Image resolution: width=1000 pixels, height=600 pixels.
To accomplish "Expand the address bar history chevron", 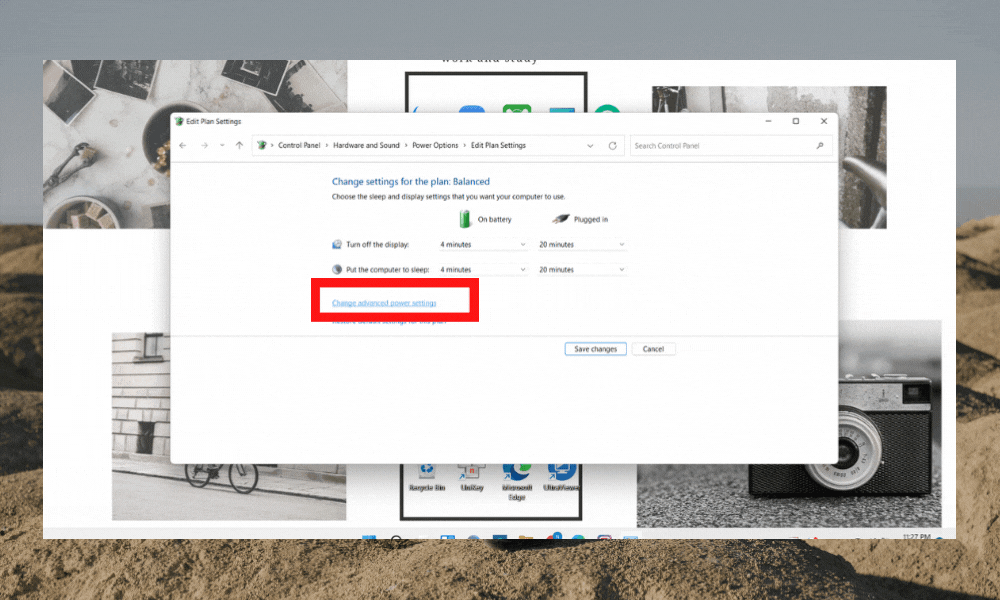I will (x=590, y=145).
